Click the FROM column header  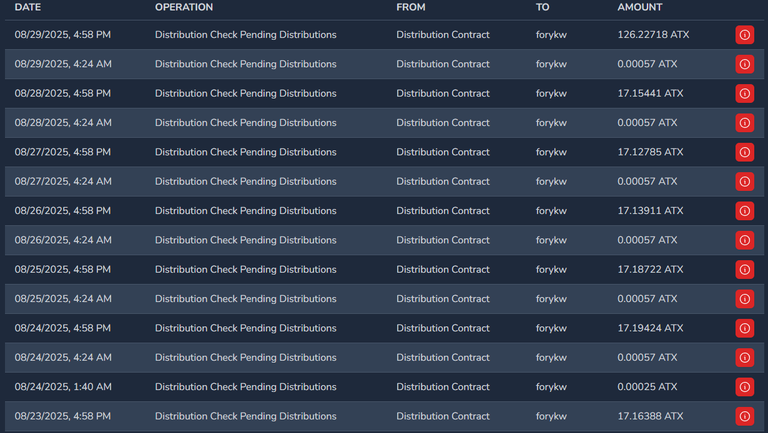point(411,7)
